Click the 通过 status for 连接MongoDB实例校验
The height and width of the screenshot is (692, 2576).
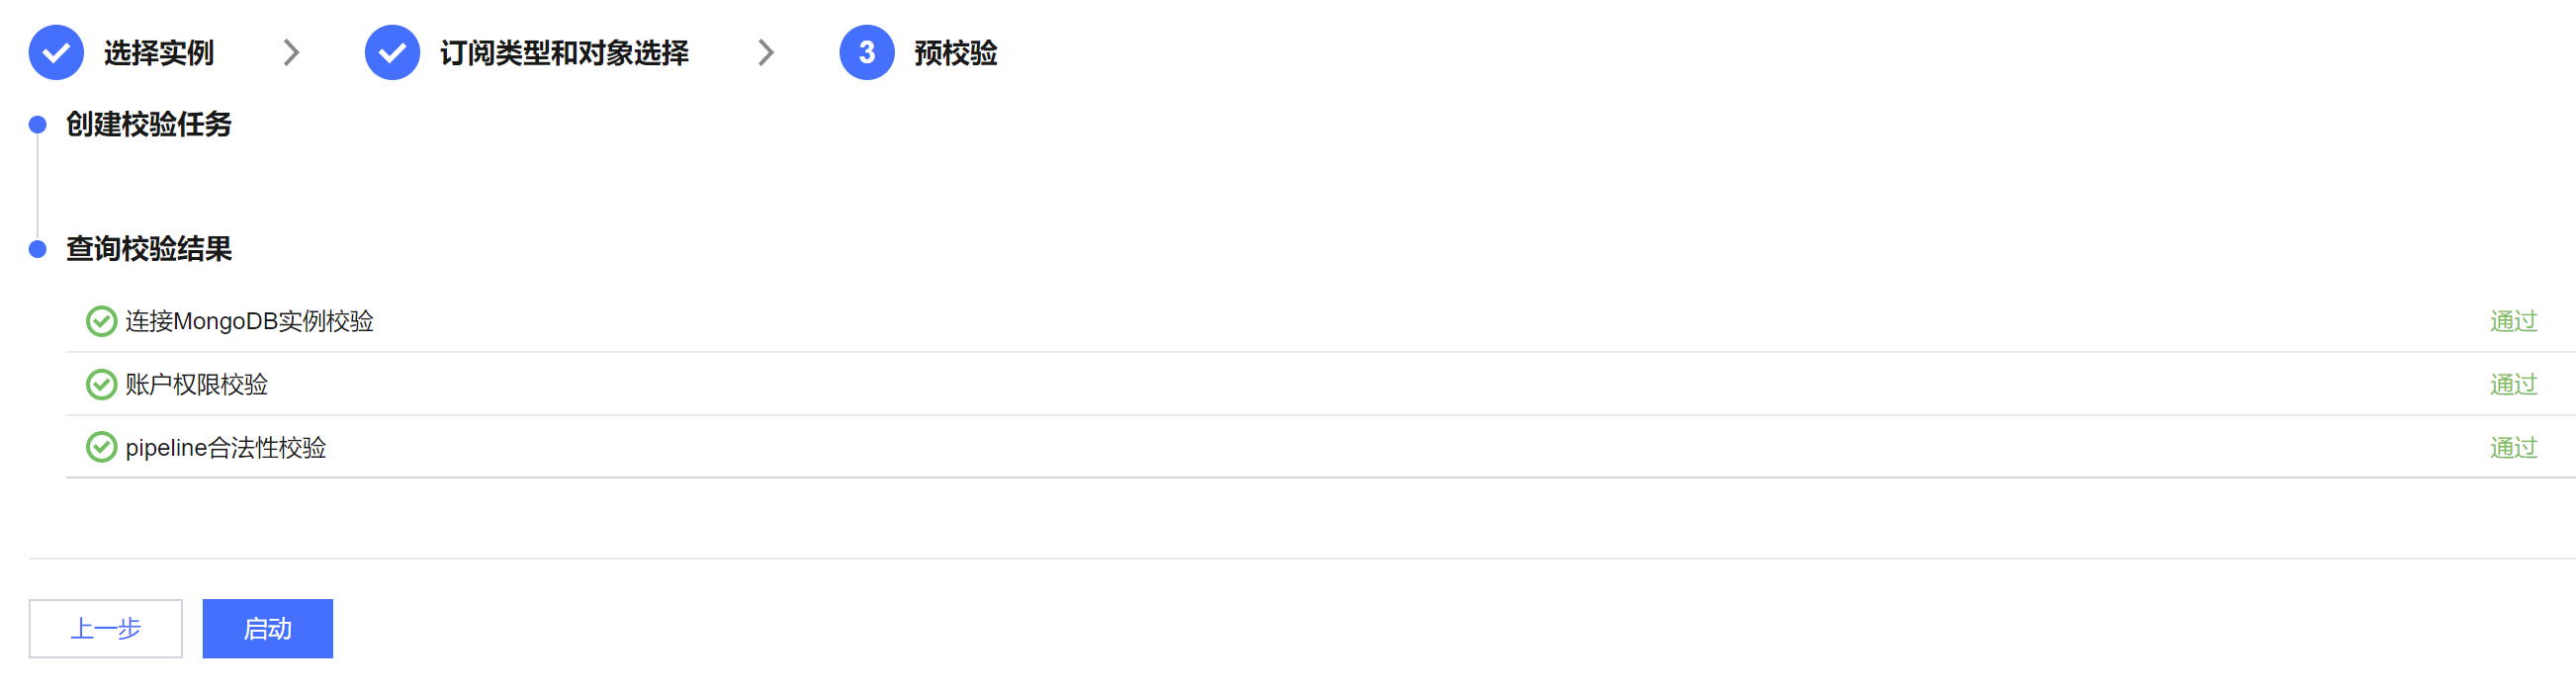point(2512,321)
